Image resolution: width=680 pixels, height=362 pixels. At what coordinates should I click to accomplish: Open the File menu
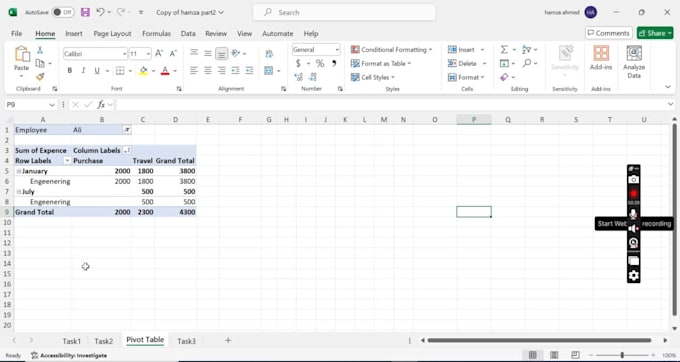pos(16,33)
